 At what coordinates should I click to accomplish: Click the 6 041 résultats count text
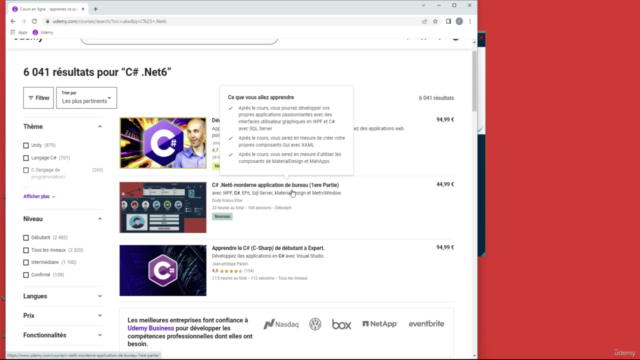pyautogui.click(x=436, y=98)
